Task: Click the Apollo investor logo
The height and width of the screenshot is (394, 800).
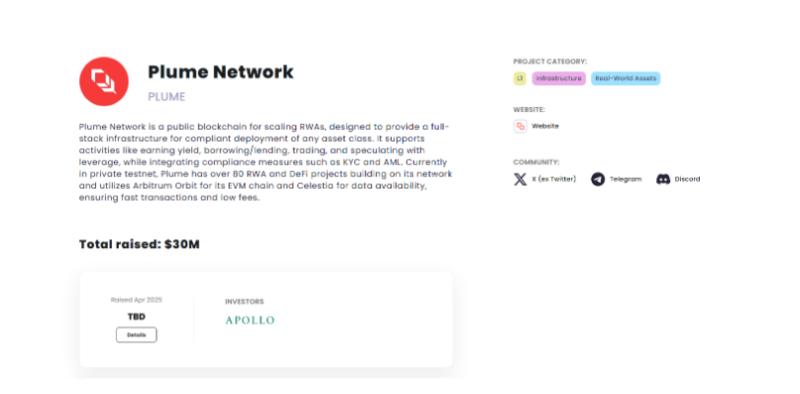Action: click(x=250, y=320)
